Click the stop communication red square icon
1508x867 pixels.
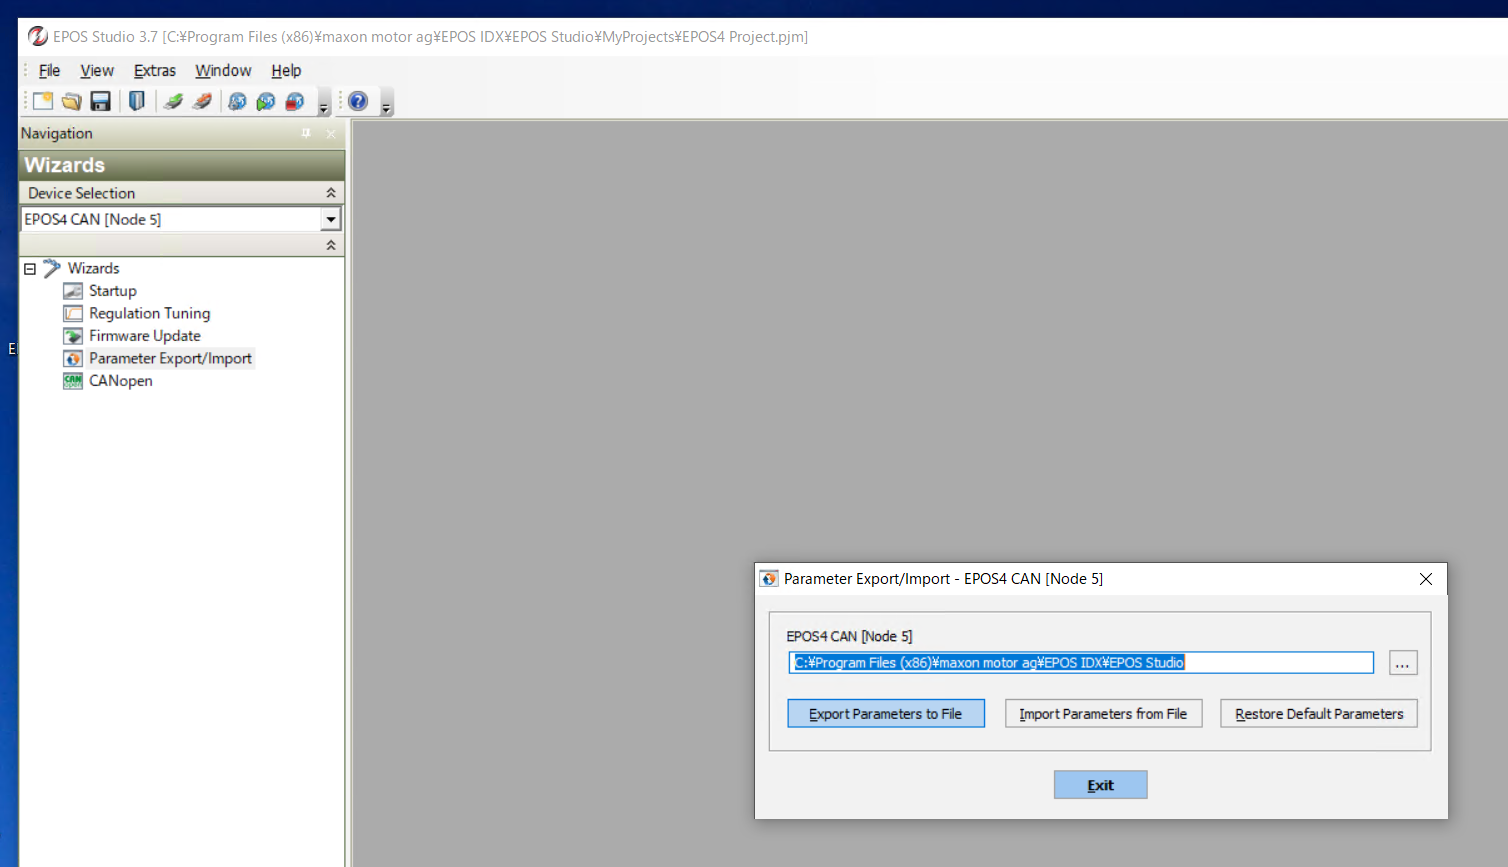(295, 101)
